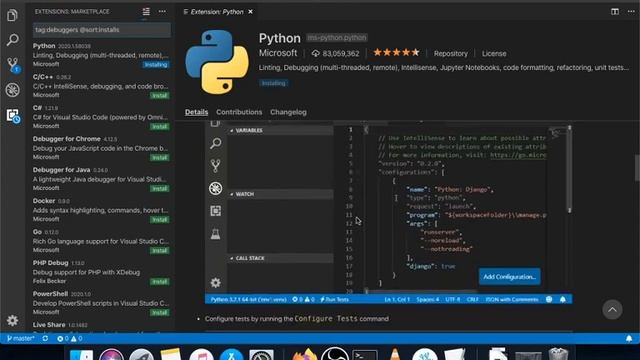Click the Microsoft publisher name
This screenshot has width=640, height=360.
278,53
